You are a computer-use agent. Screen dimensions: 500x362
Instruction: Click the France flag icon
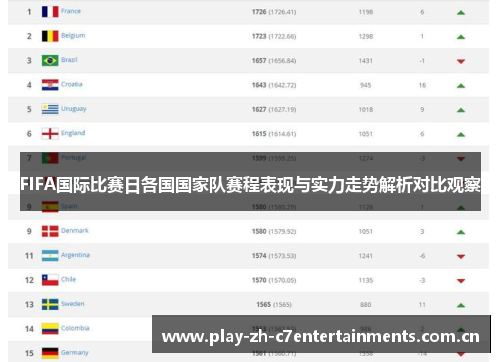[50, 12]
